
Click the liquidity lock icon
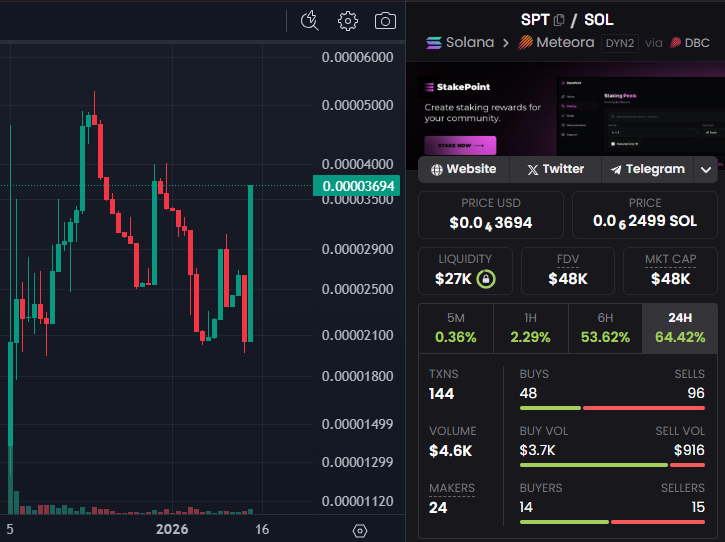(x=486, y=279)
